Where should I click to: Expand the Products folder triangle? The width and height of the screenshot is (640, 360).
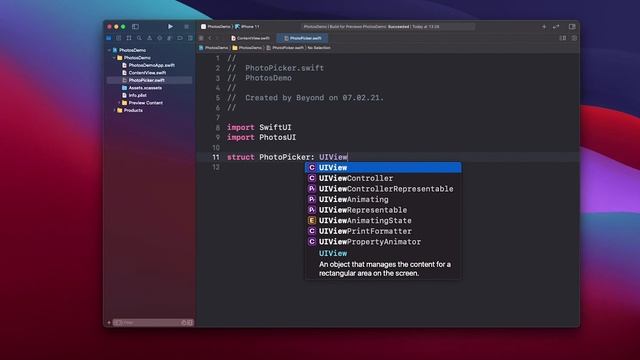[114, 110]
